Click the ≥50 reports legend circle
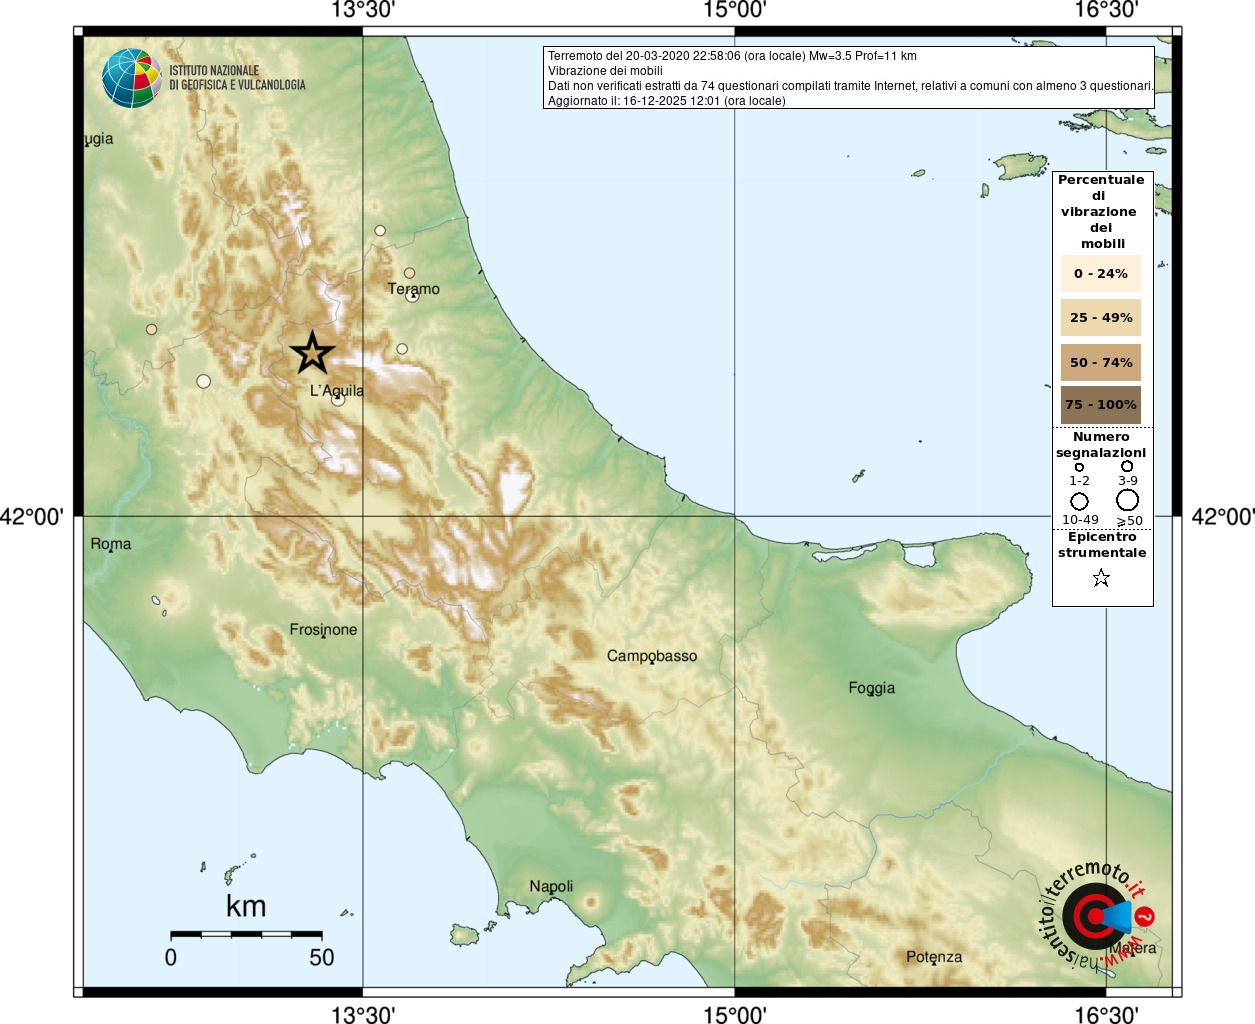 coord(1127,500)
